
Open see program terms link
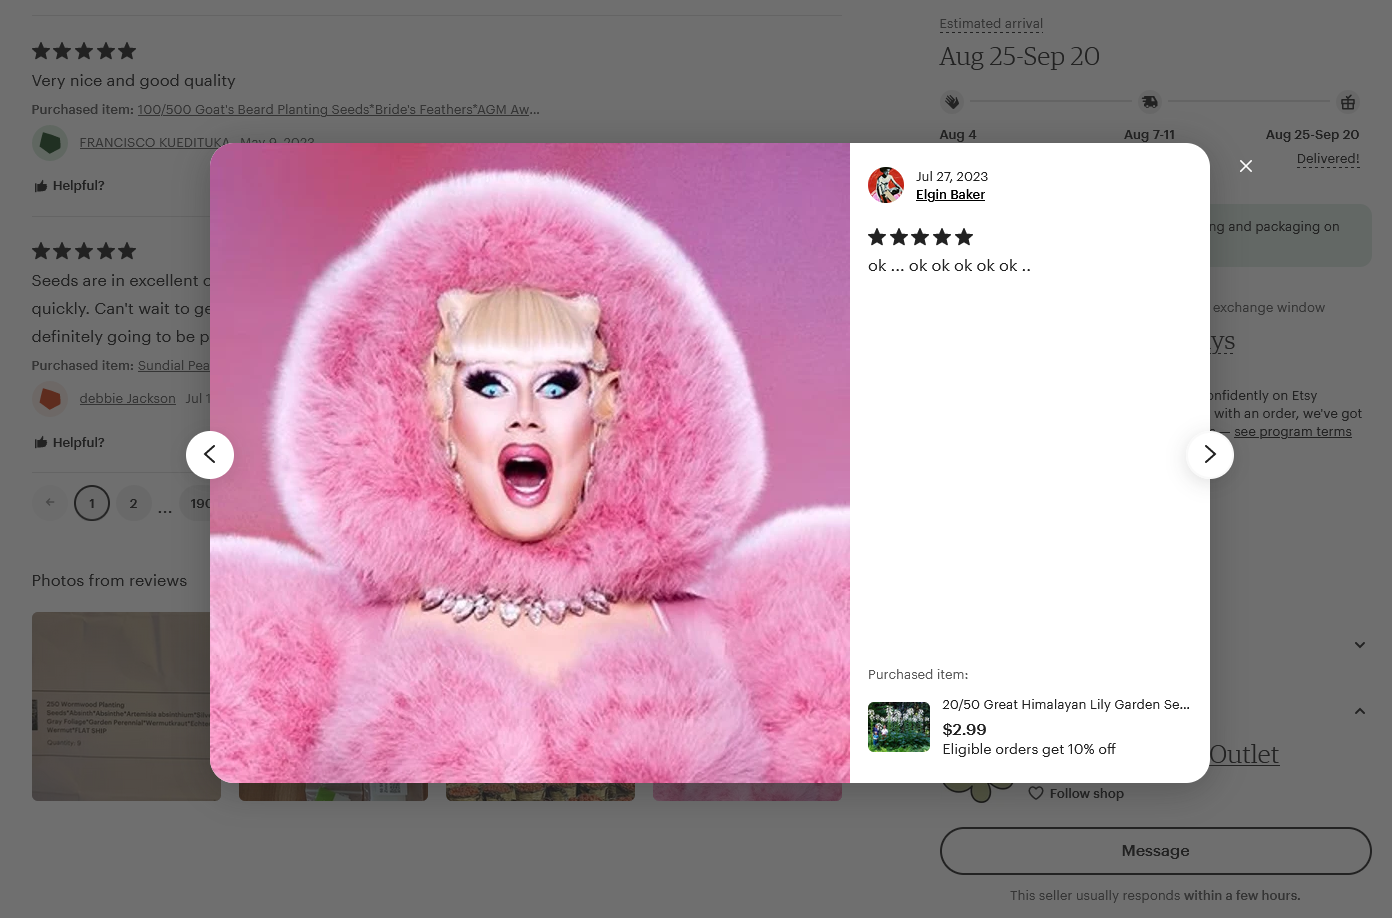click(1292, 432)
